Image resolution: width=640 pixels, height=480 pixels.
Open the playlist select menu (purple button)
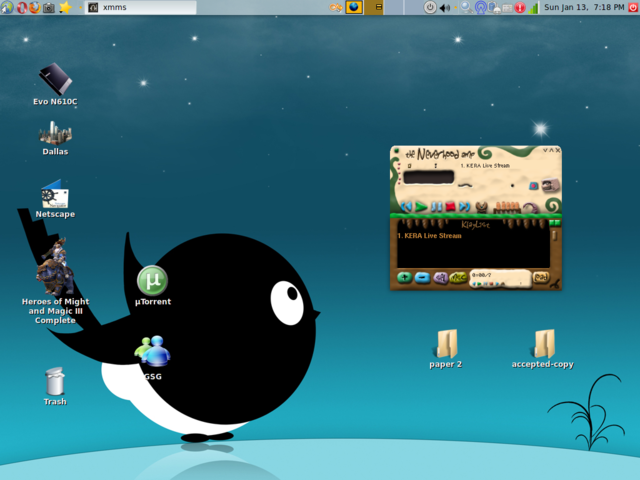pyautogui.click(x=440, y=278)
